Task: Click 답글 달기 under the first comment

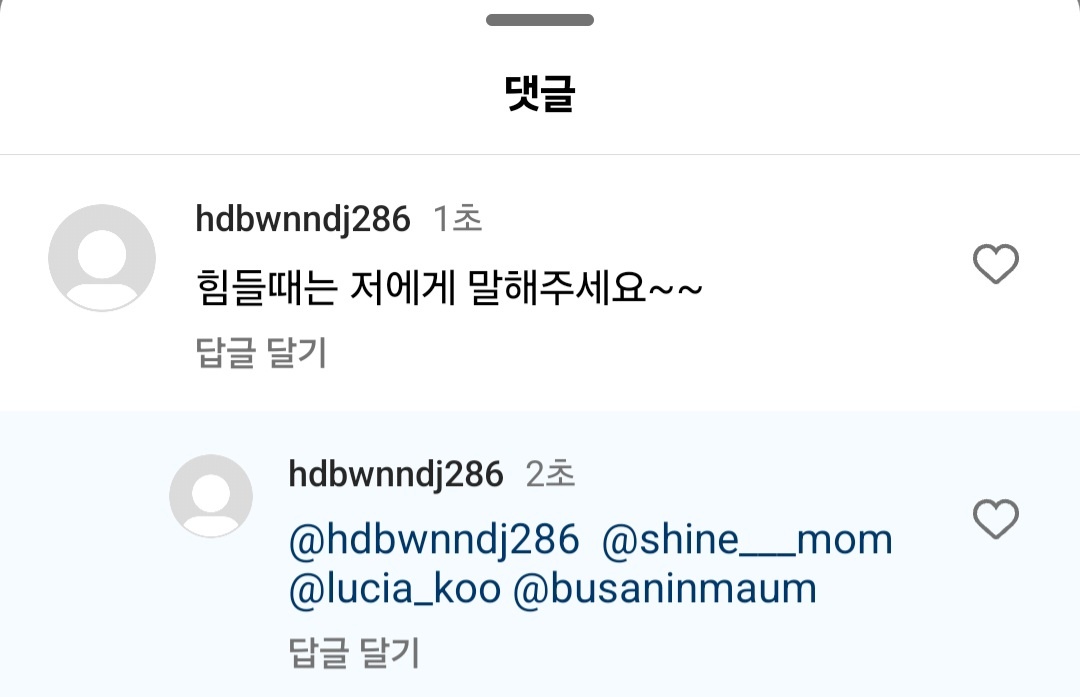Action: click(x=261, y=353)
